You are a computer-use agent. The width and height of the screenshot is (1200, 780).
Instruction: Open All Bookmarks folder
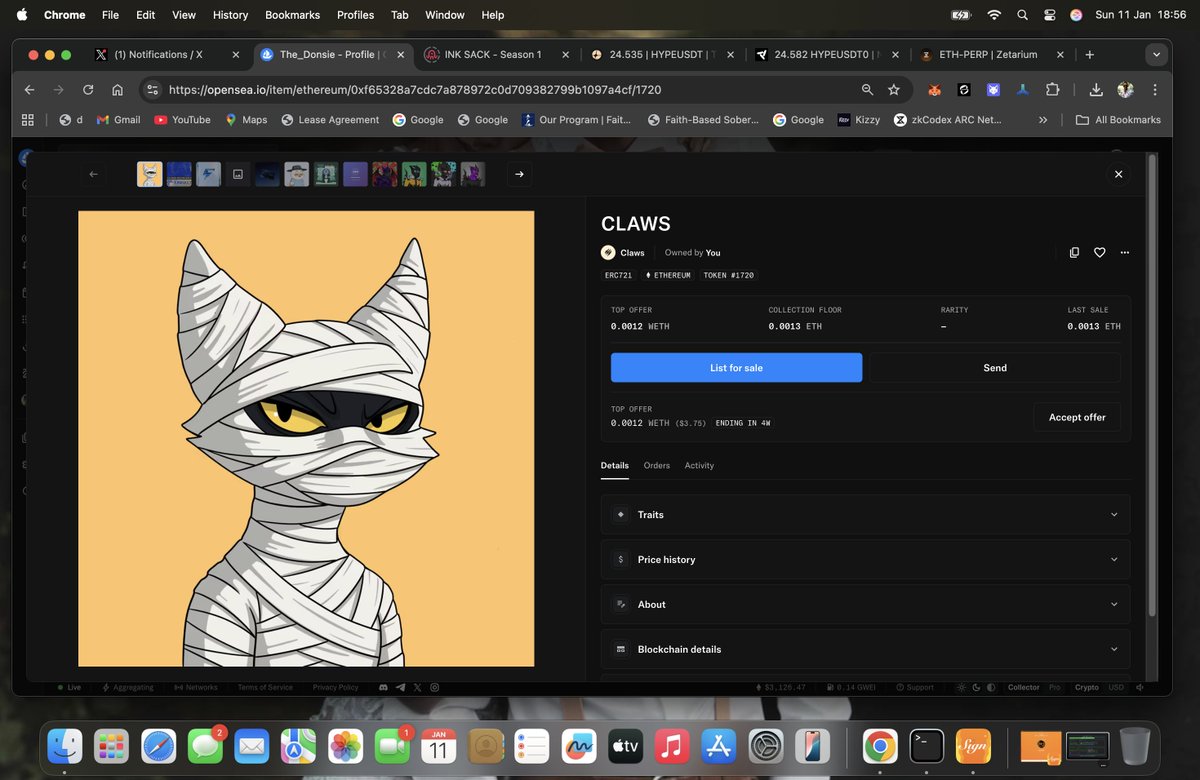[1118, 120]
